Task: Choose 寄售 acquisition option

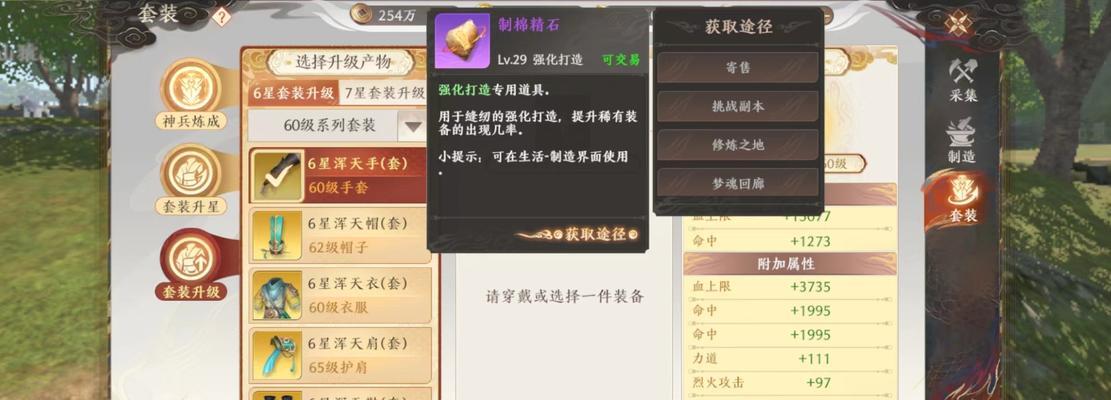Action: (x=738, y=68)
